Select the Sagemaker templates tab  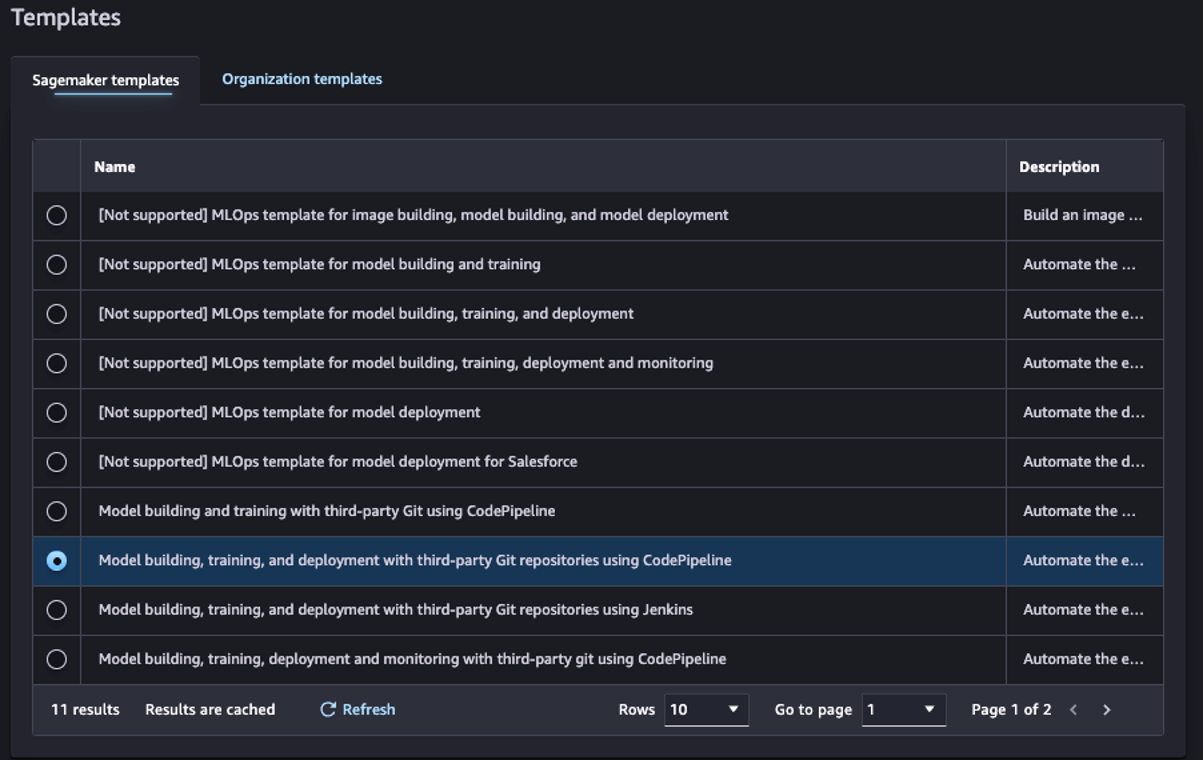coord(104,80)
